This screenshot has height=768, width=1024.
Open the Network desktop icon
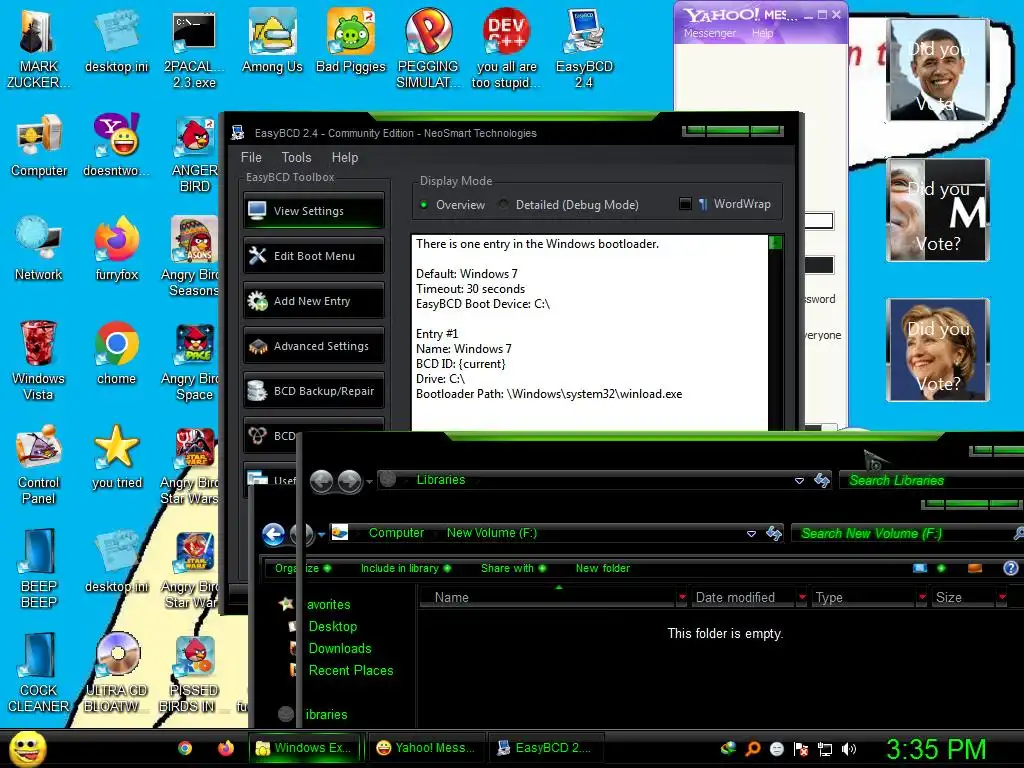(39, 249)
